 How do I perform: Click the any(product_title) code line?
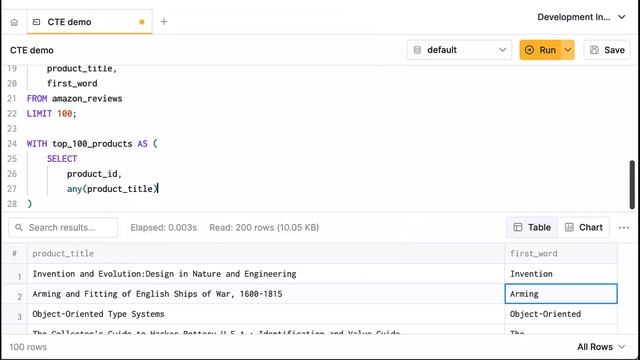tap(112, 189)
